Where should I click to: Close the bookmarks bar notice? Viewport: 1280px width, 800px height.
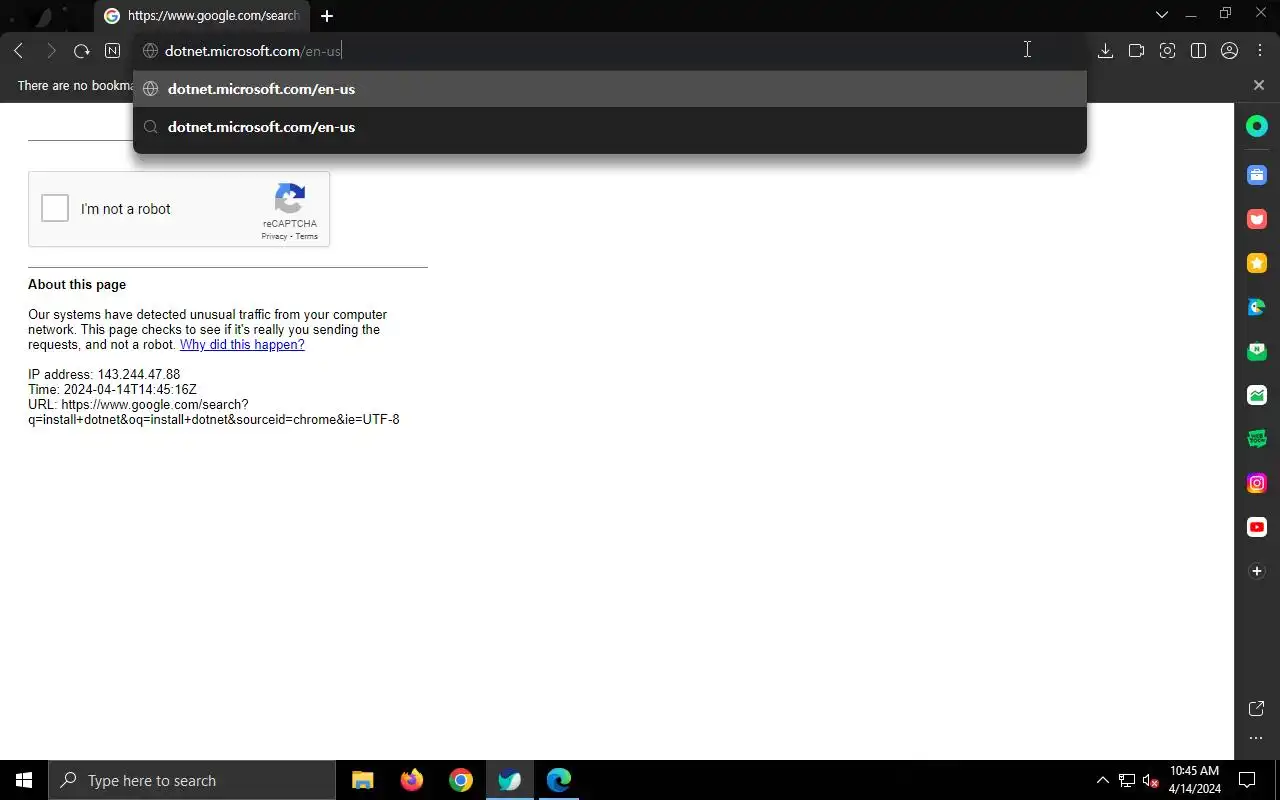[x=1259, y=85]
